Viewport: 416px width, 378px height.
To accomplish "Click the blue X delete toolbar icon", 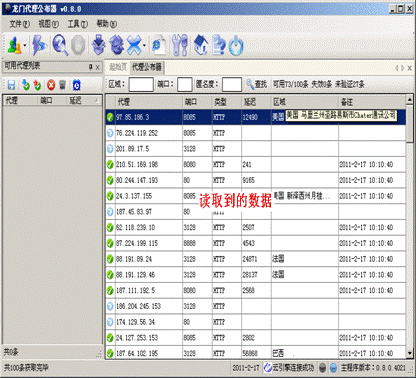I will (134, 45).
